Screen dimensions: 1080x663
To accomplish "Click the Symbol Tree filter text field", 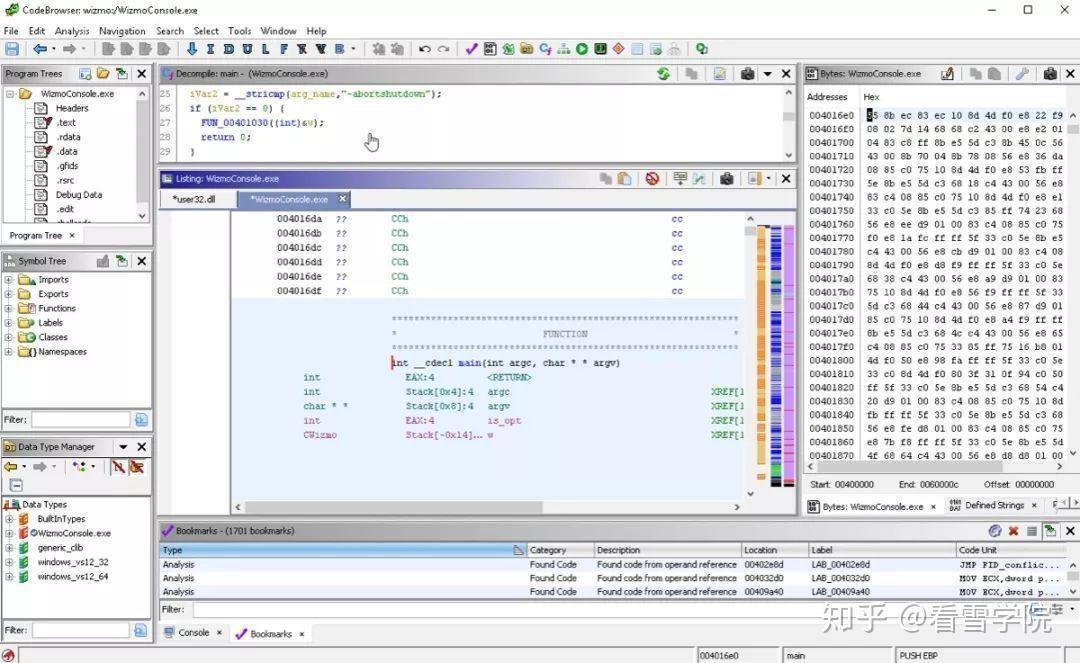I will 80,420.
